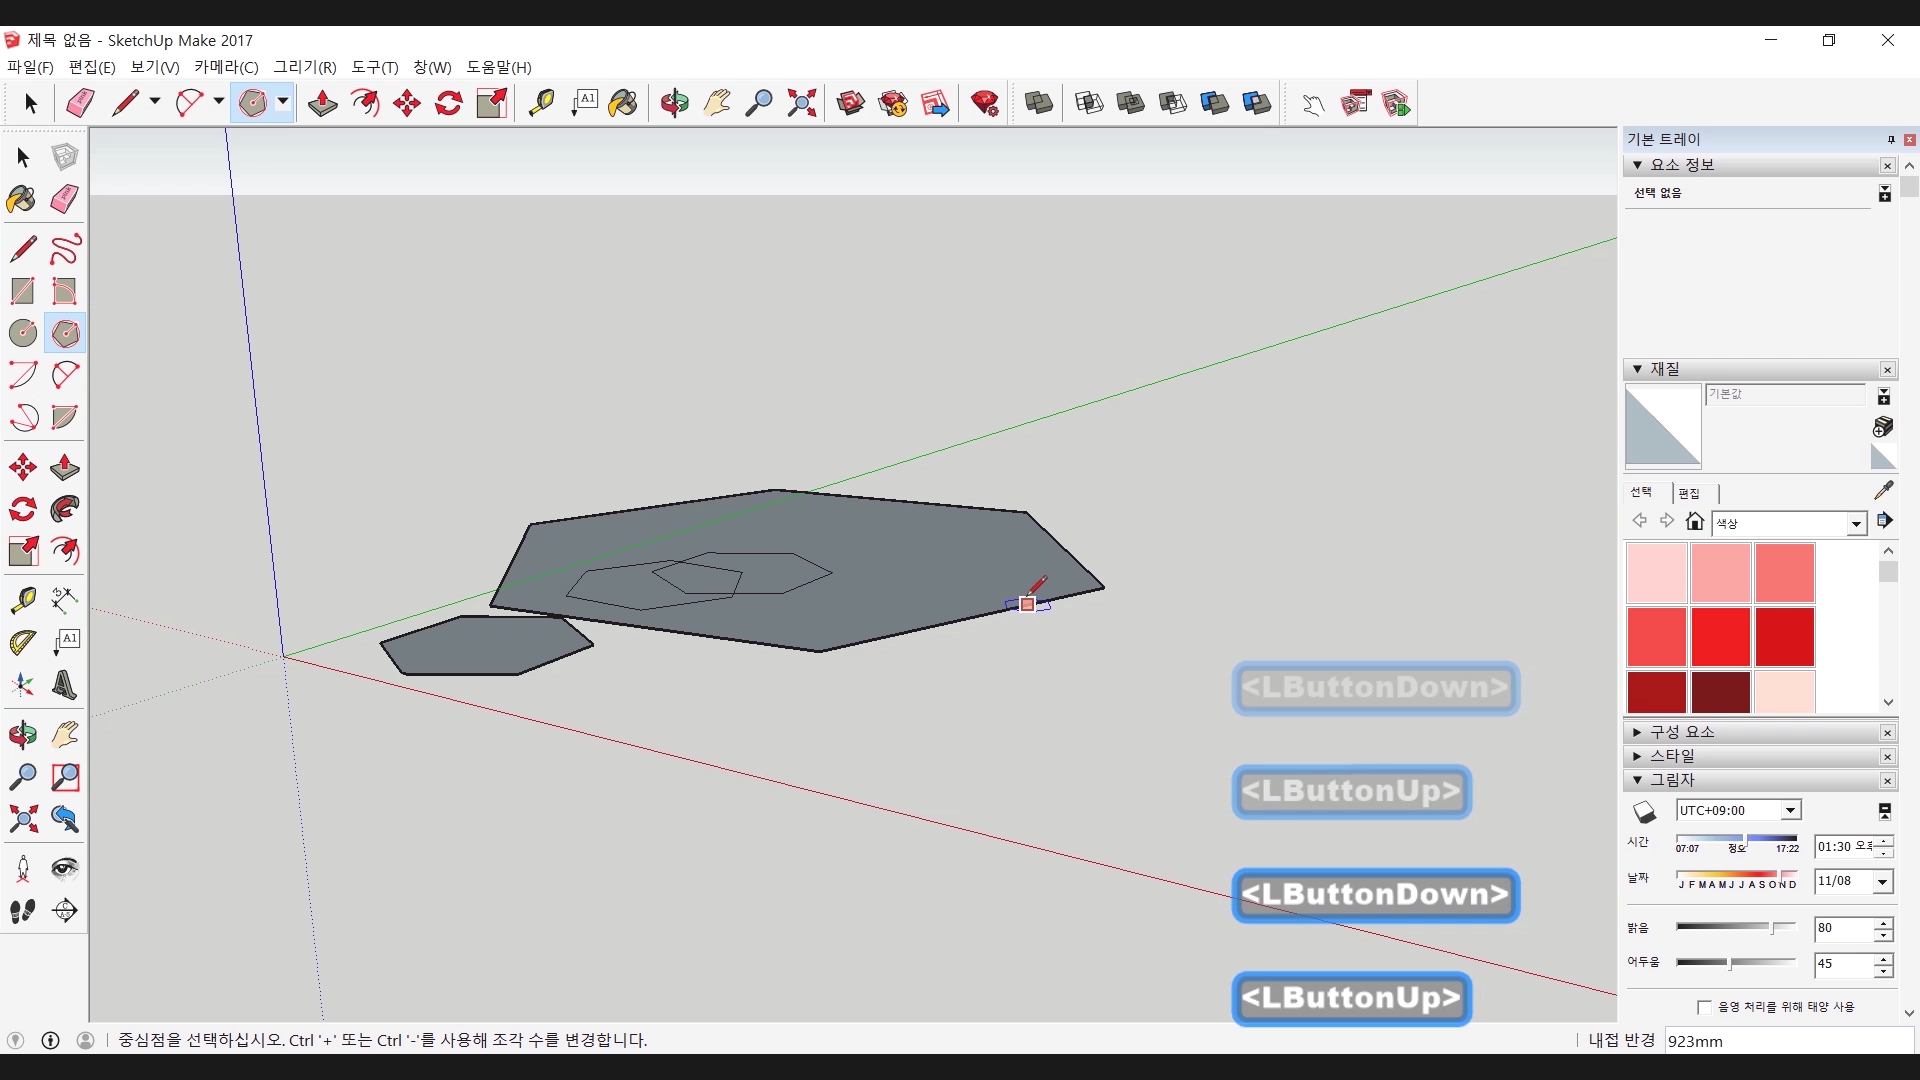Switch to the 편집 tab in materials

coord(1689,493)
